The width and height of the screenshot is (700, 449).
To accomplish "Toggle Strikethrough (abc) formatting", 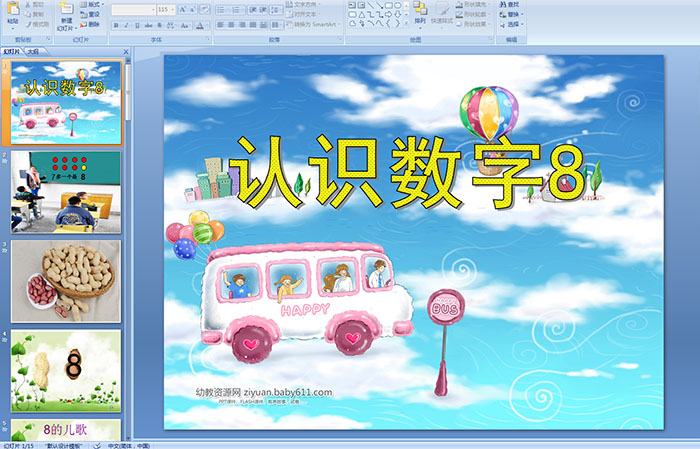I will (148, 25).
